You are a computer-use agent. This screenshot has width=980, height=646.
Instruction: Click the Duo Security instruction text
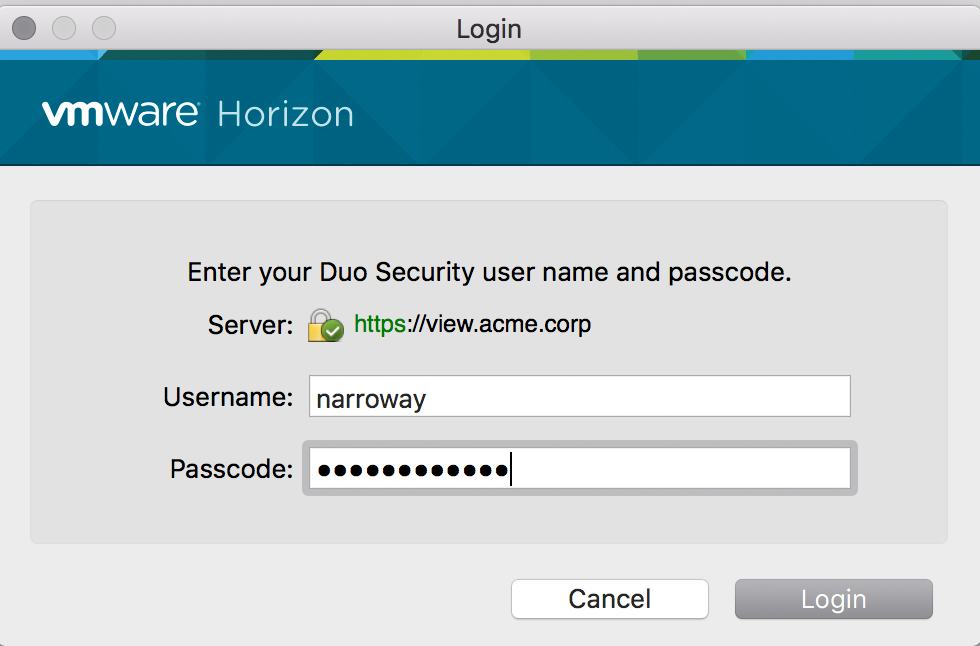click(x=489, y=271)
